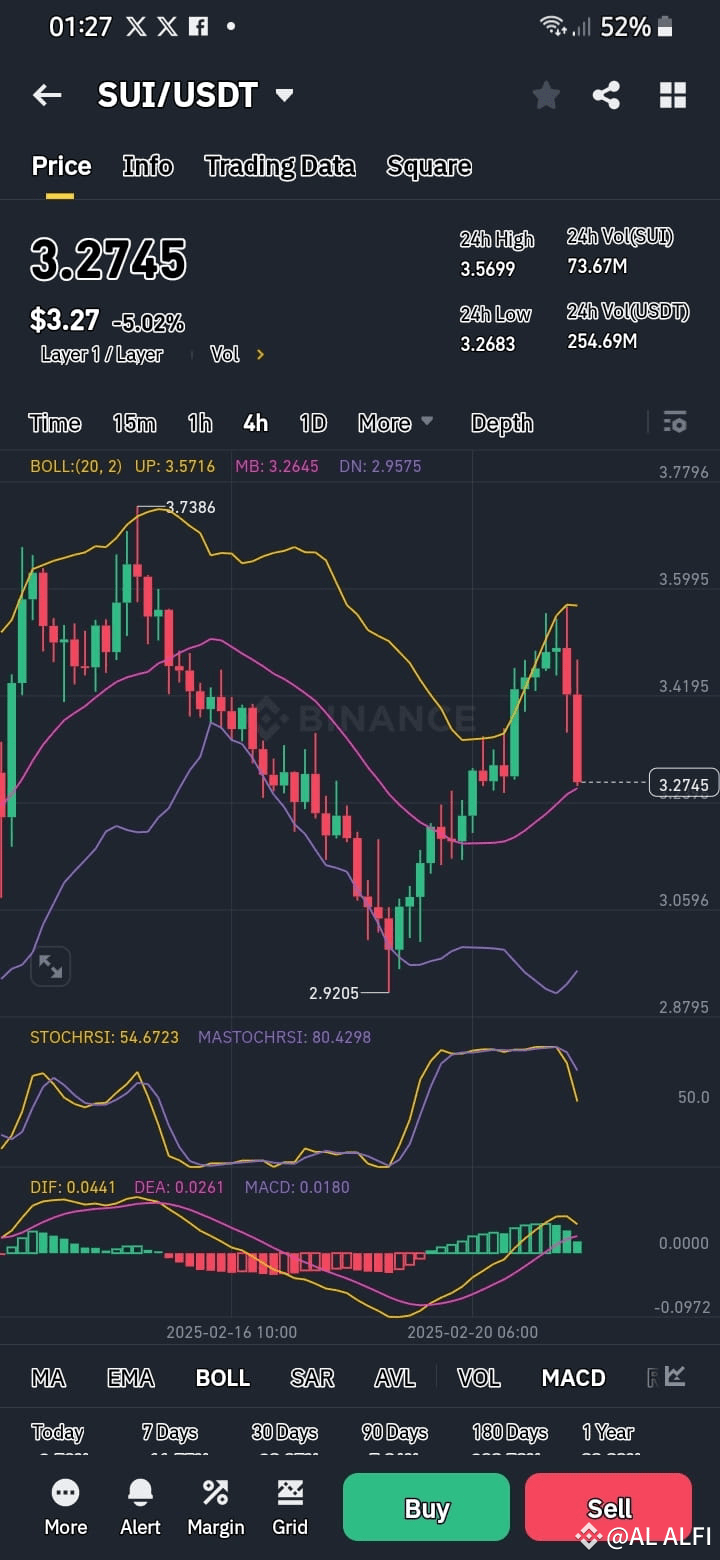The height and width of the screenshot is (1560, 720).
Task: Tap the MASTOCHRSI: 80.4298 label
Action: tap(284, 1037)
